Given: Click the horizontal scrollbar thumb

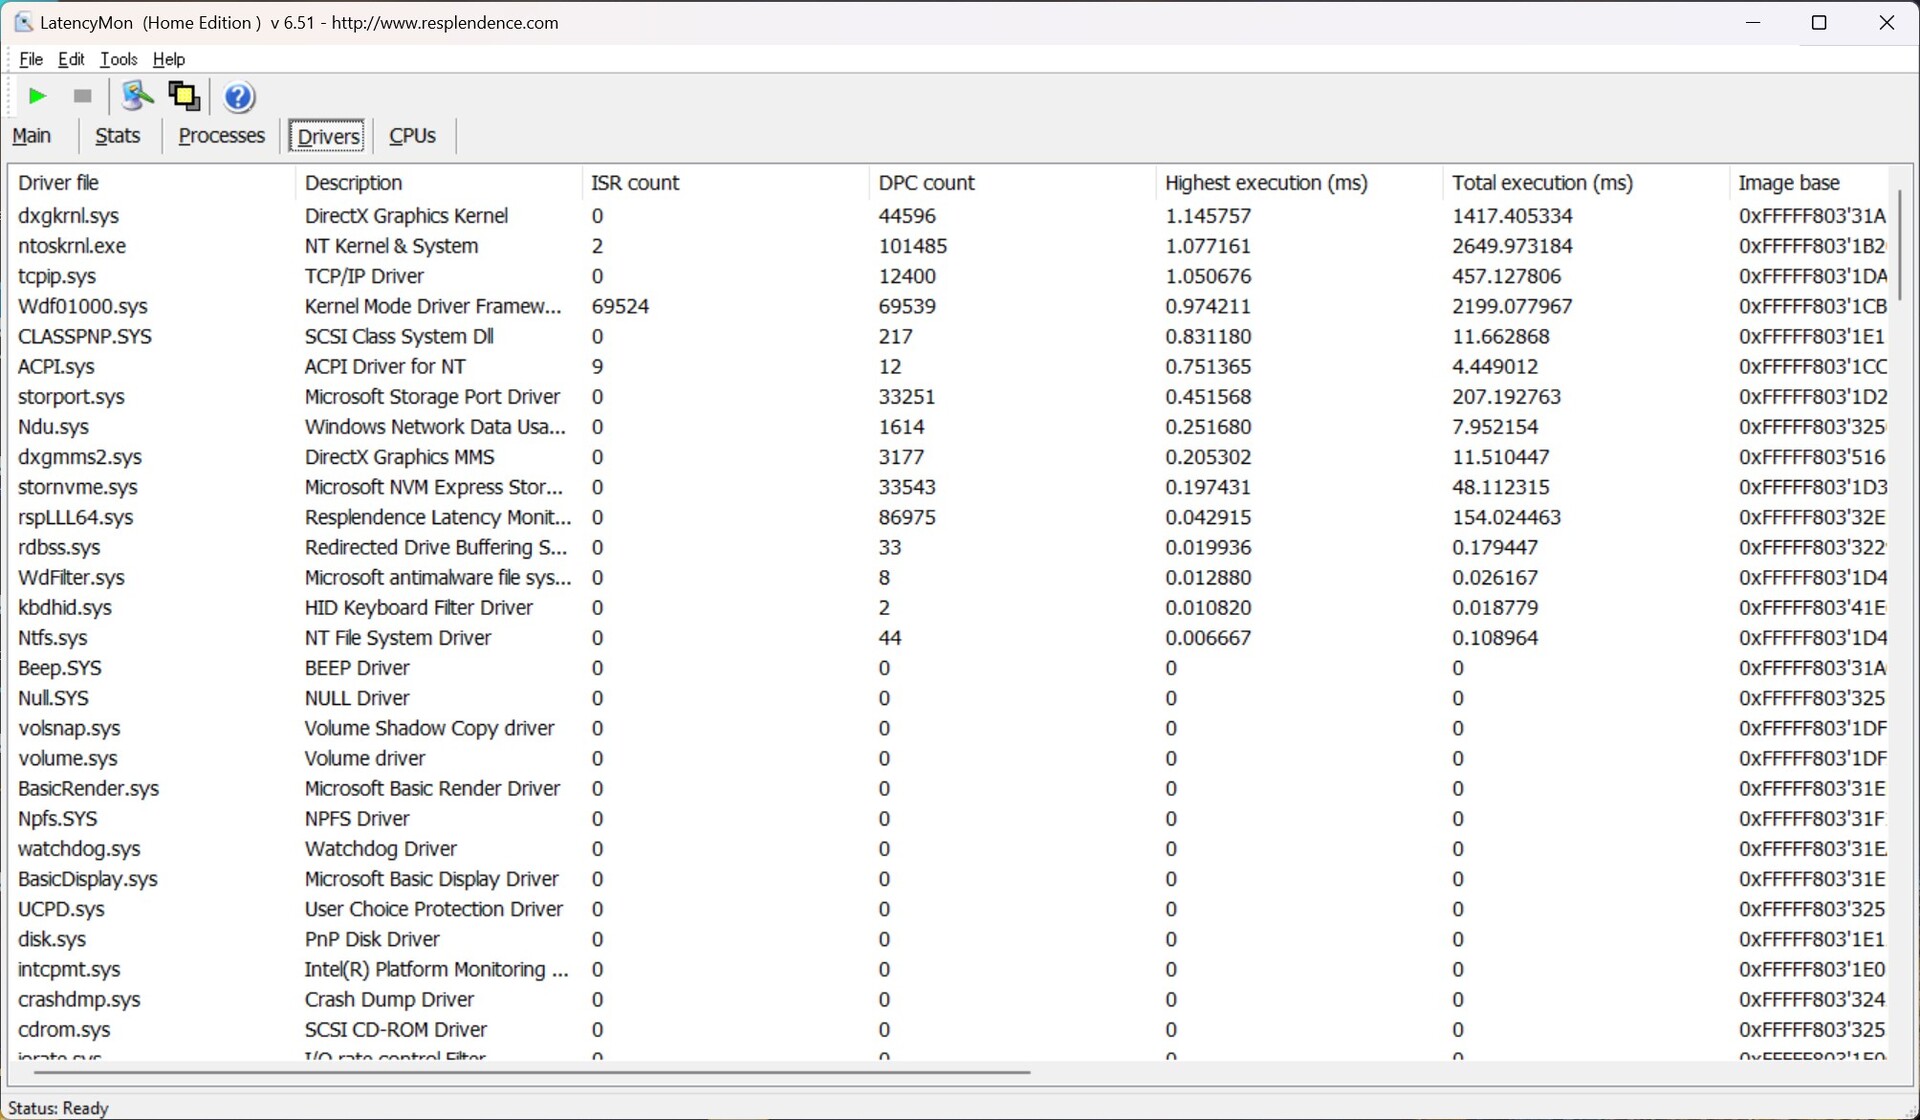Looking at the screenshot, I should [530, 1072].
